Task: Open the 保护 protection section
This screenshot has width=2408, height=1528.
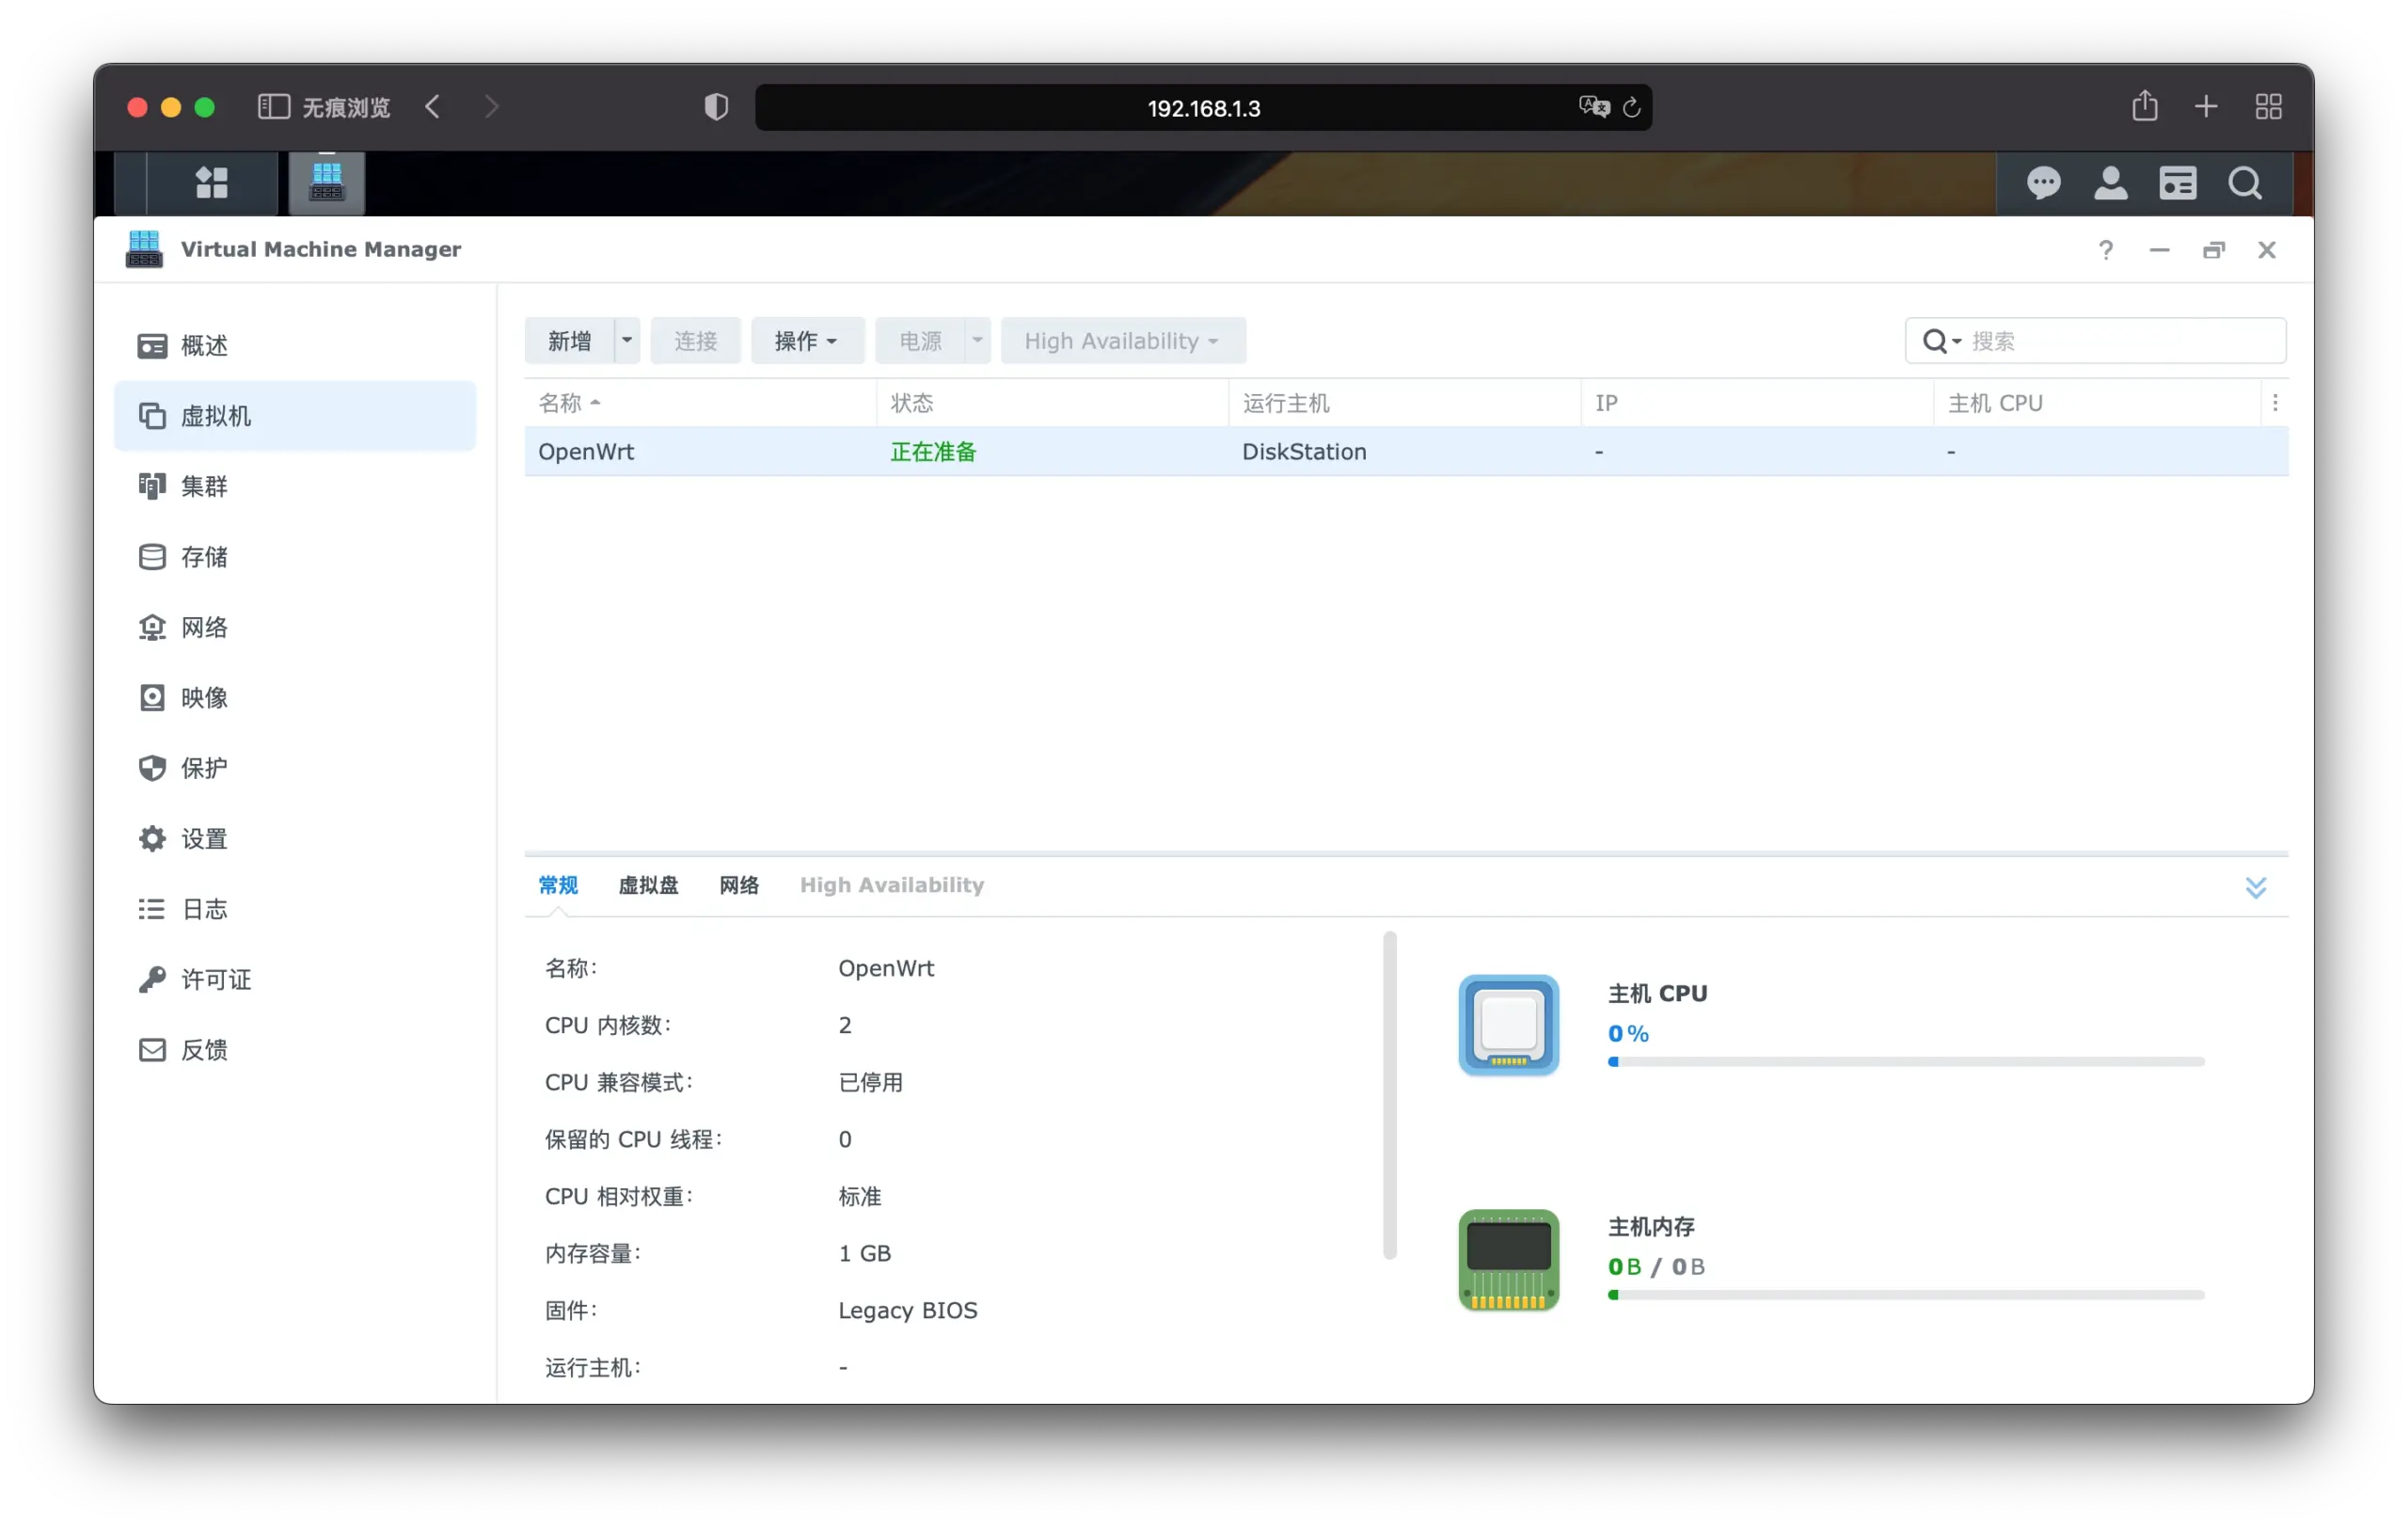Action: 295,768
